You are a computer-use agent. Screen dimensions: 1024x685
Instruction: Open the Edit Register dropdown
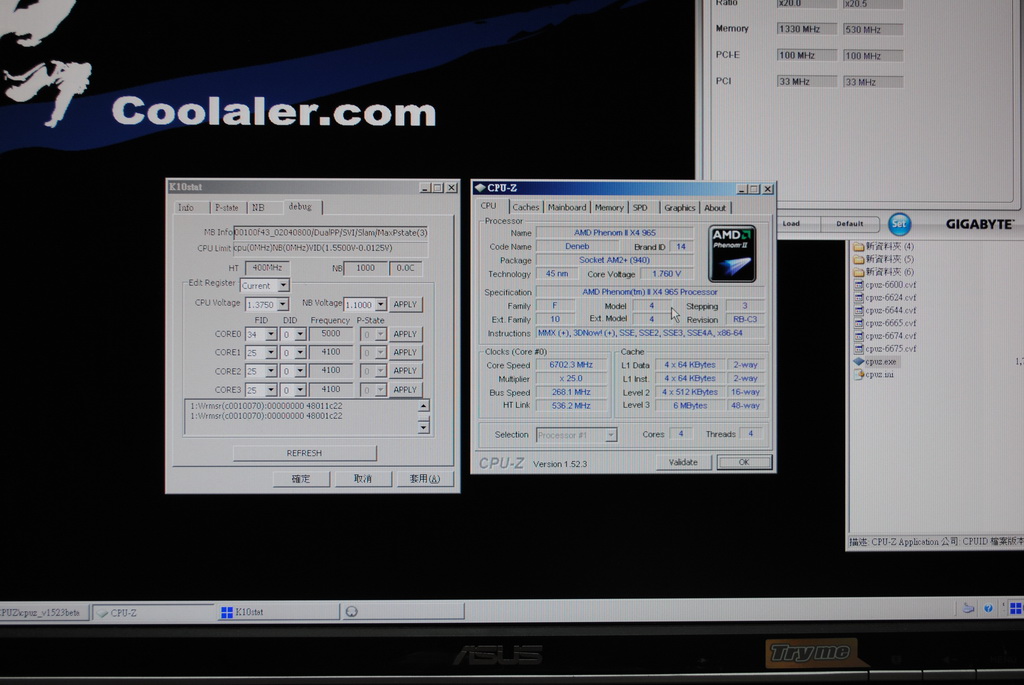(283, 286)
